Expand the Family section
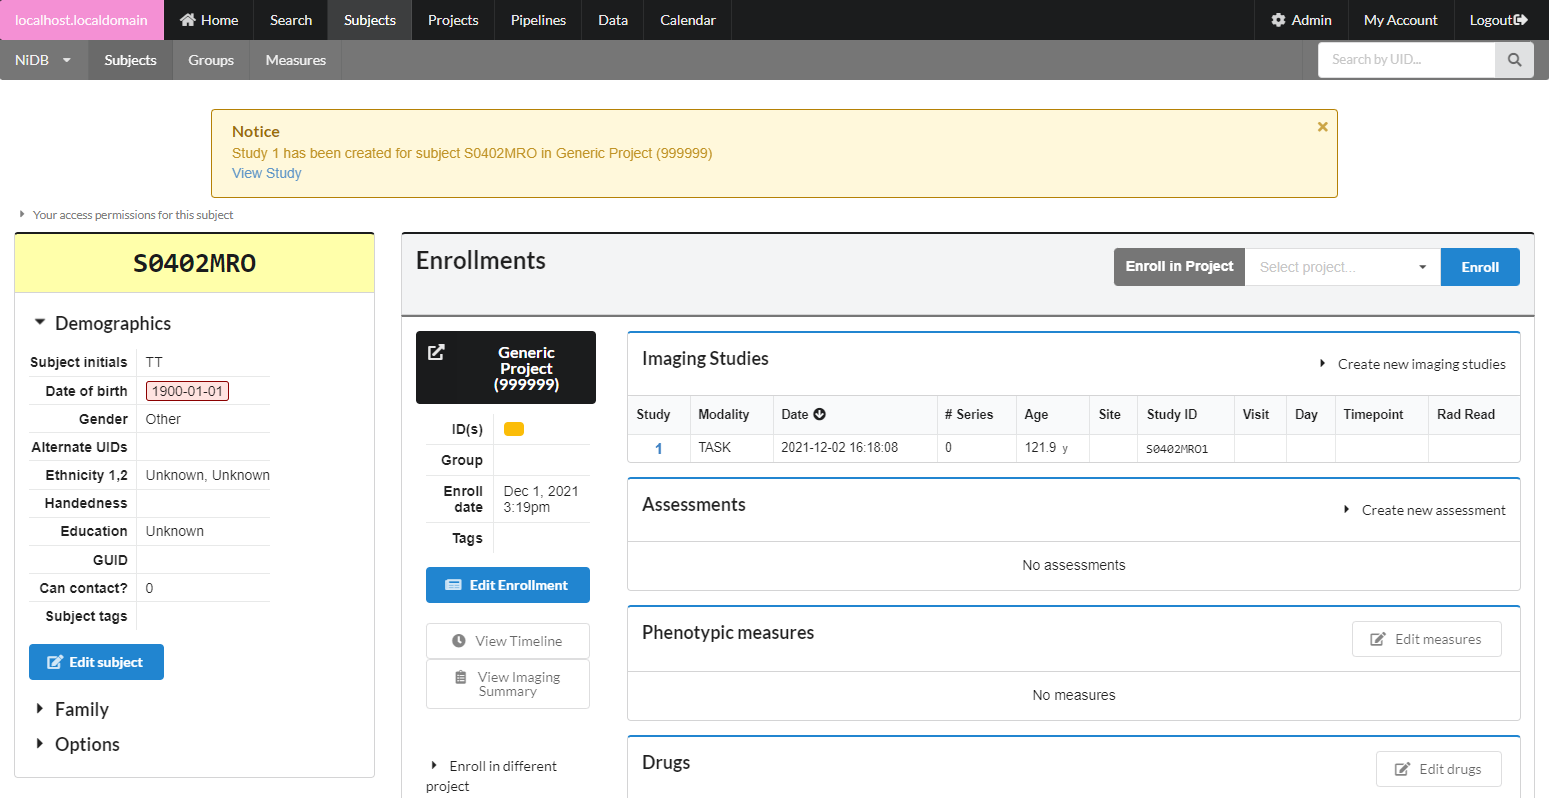Viewport: 1549px width, 798px height. click(40, 709)
